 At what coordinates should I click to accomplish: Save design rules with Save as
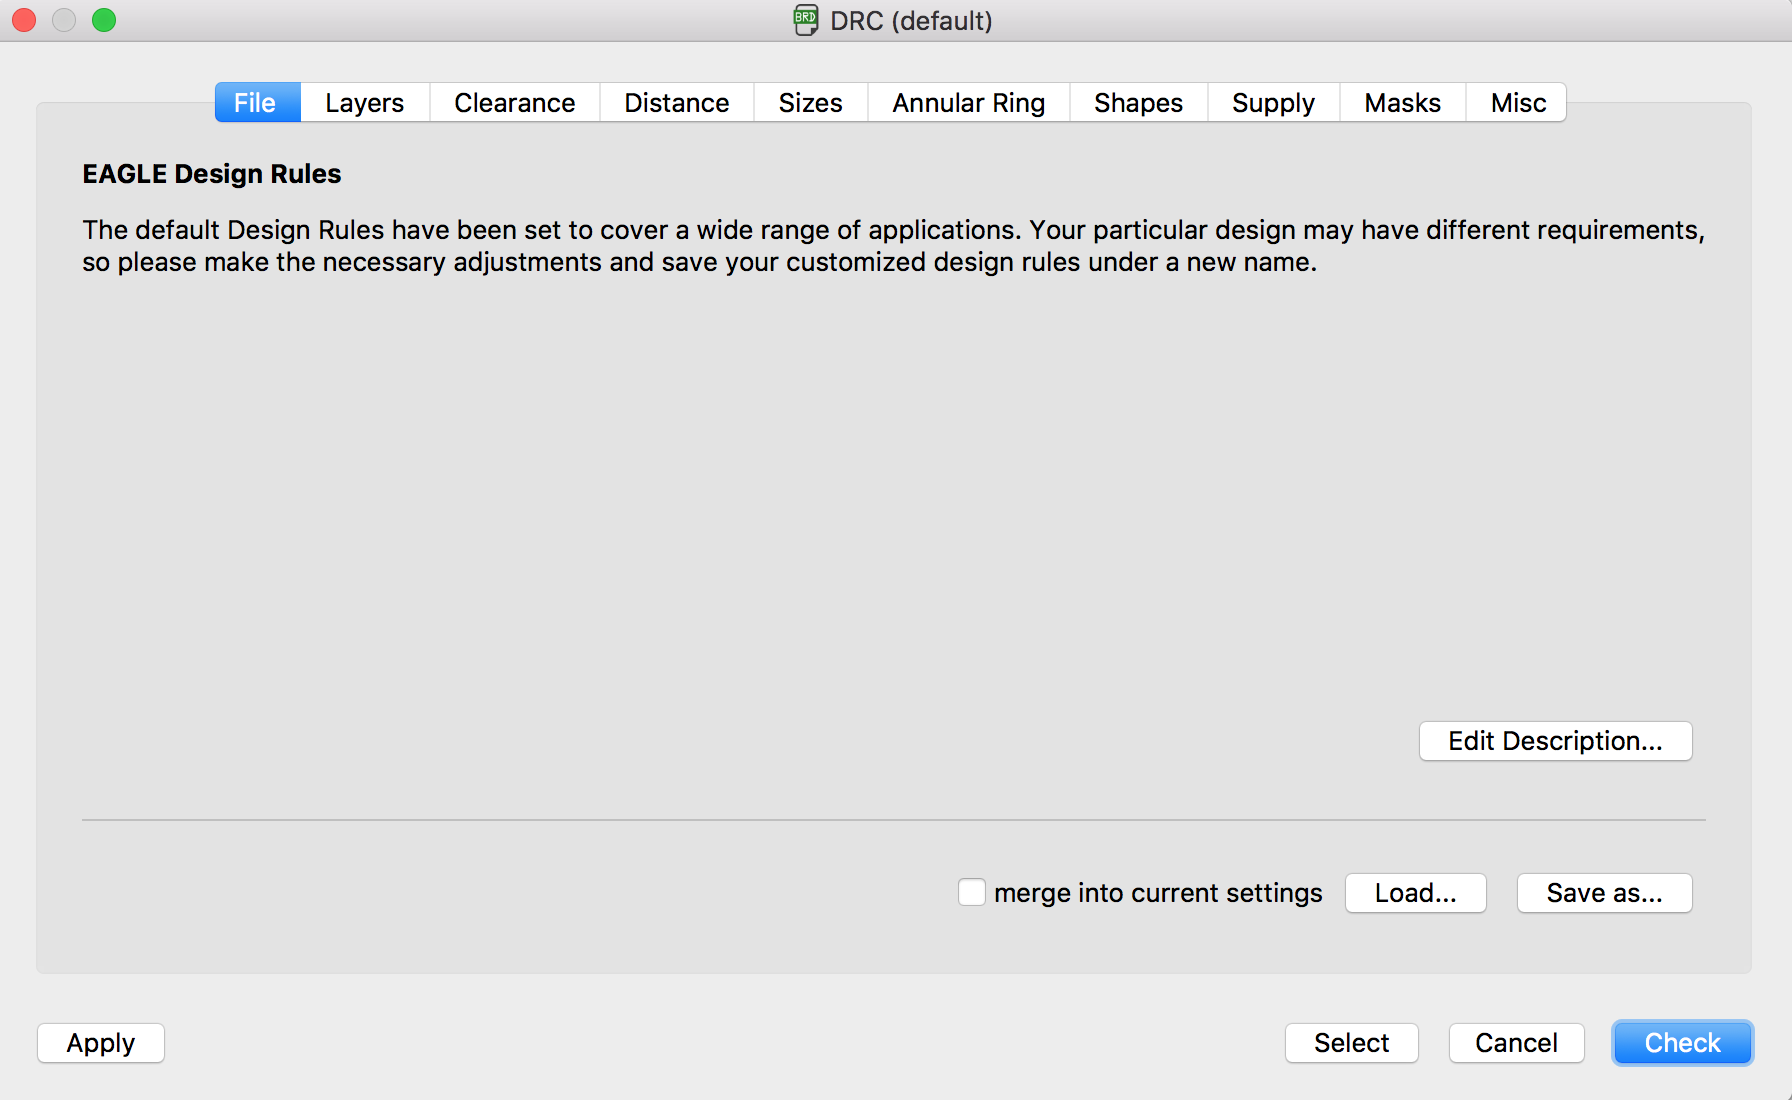(1605, 893)
